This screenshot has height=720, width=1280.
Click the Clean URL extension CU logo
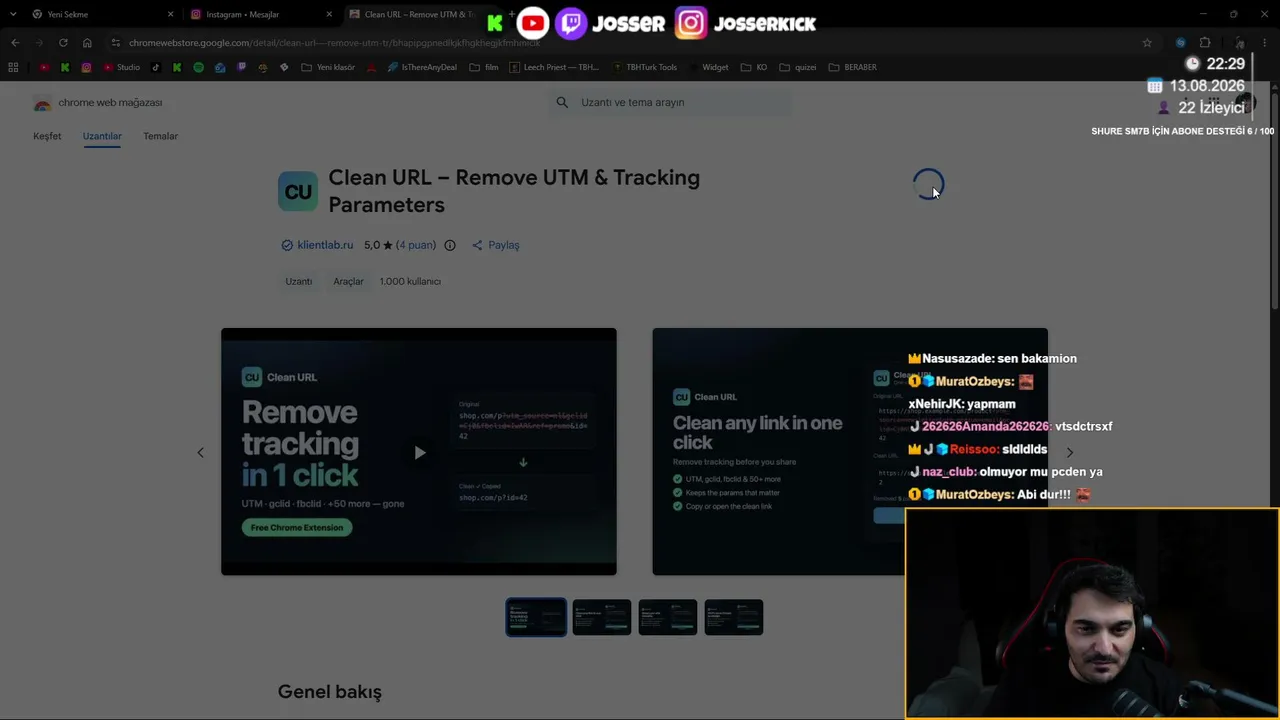(298, 191)
